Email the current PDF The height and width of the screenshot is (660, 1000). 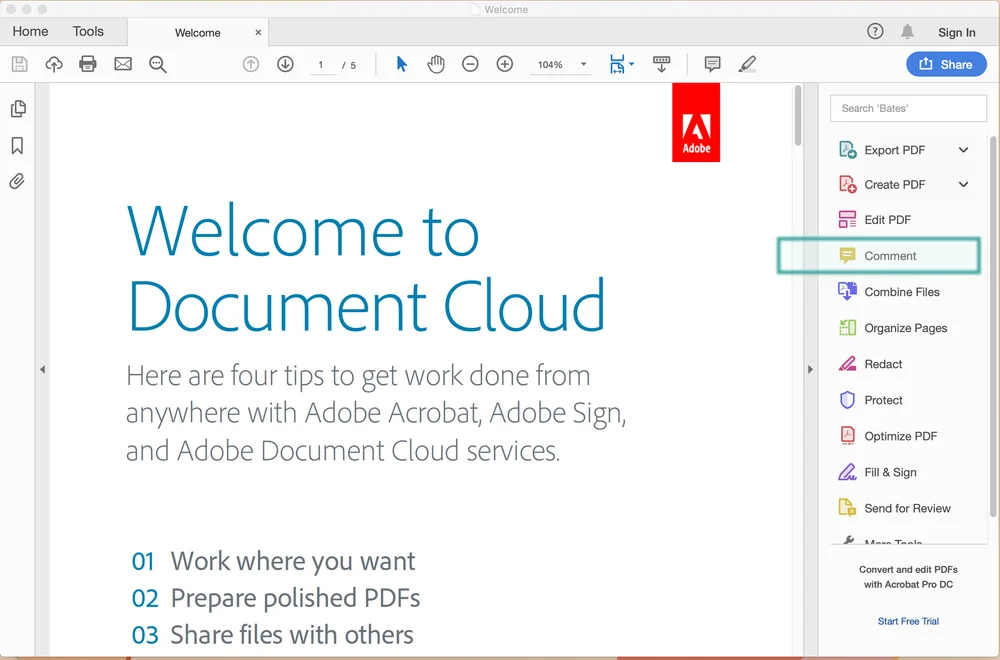point(122,63)
